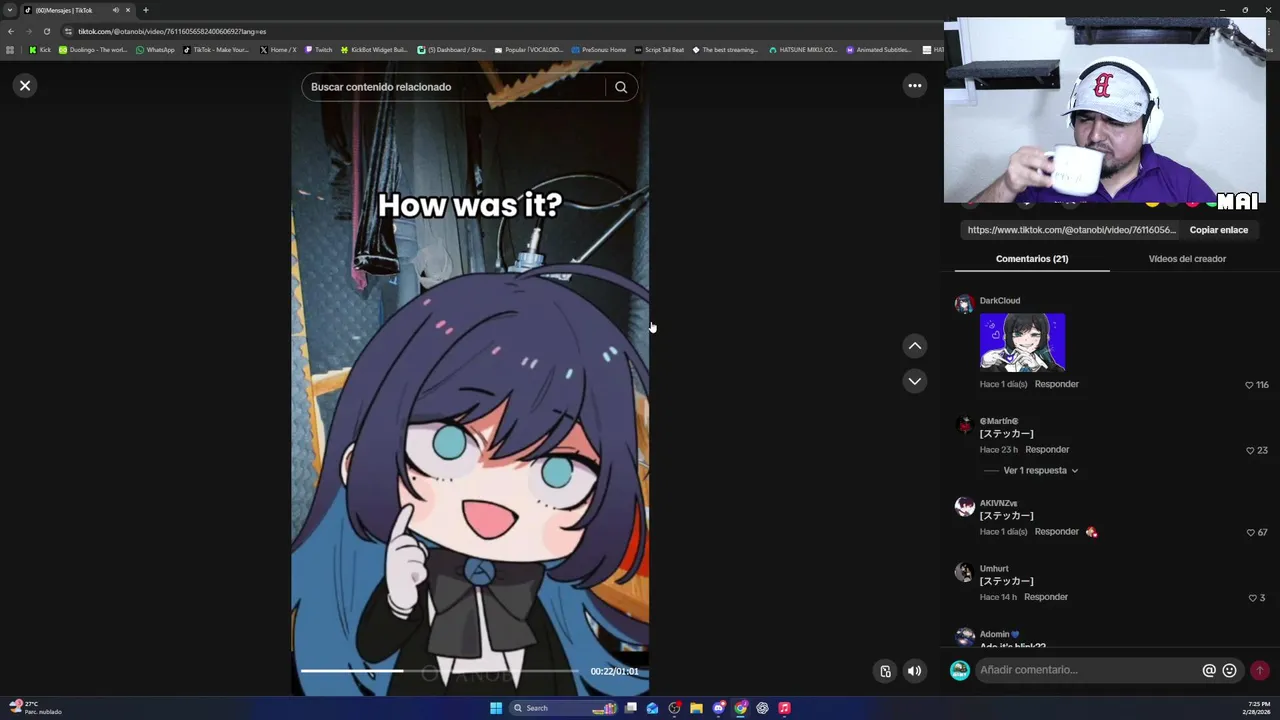Go to previous video with up chevron
The width and height of the screenshot is (1280, 720).
tap(914, 346)
